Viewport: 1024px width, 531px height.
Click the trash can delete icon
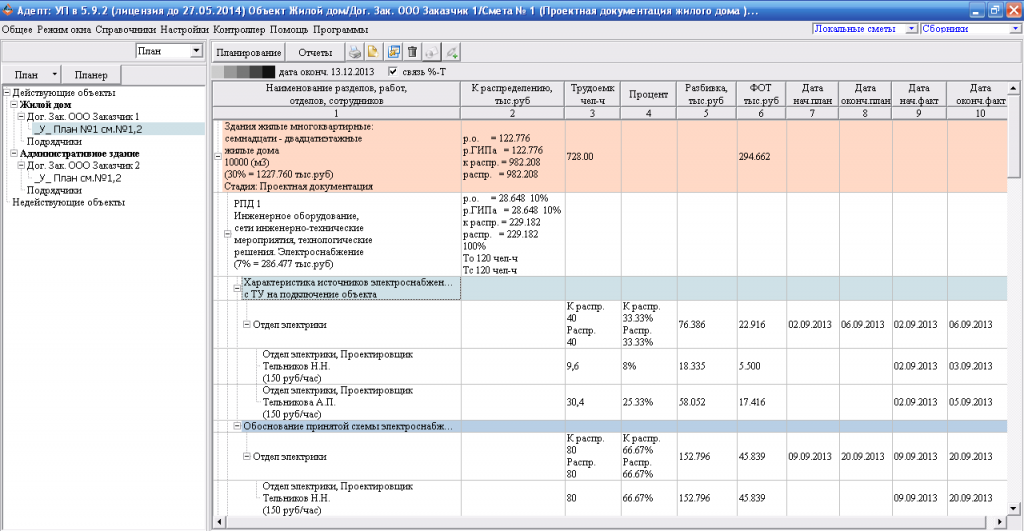click(412, 52)
